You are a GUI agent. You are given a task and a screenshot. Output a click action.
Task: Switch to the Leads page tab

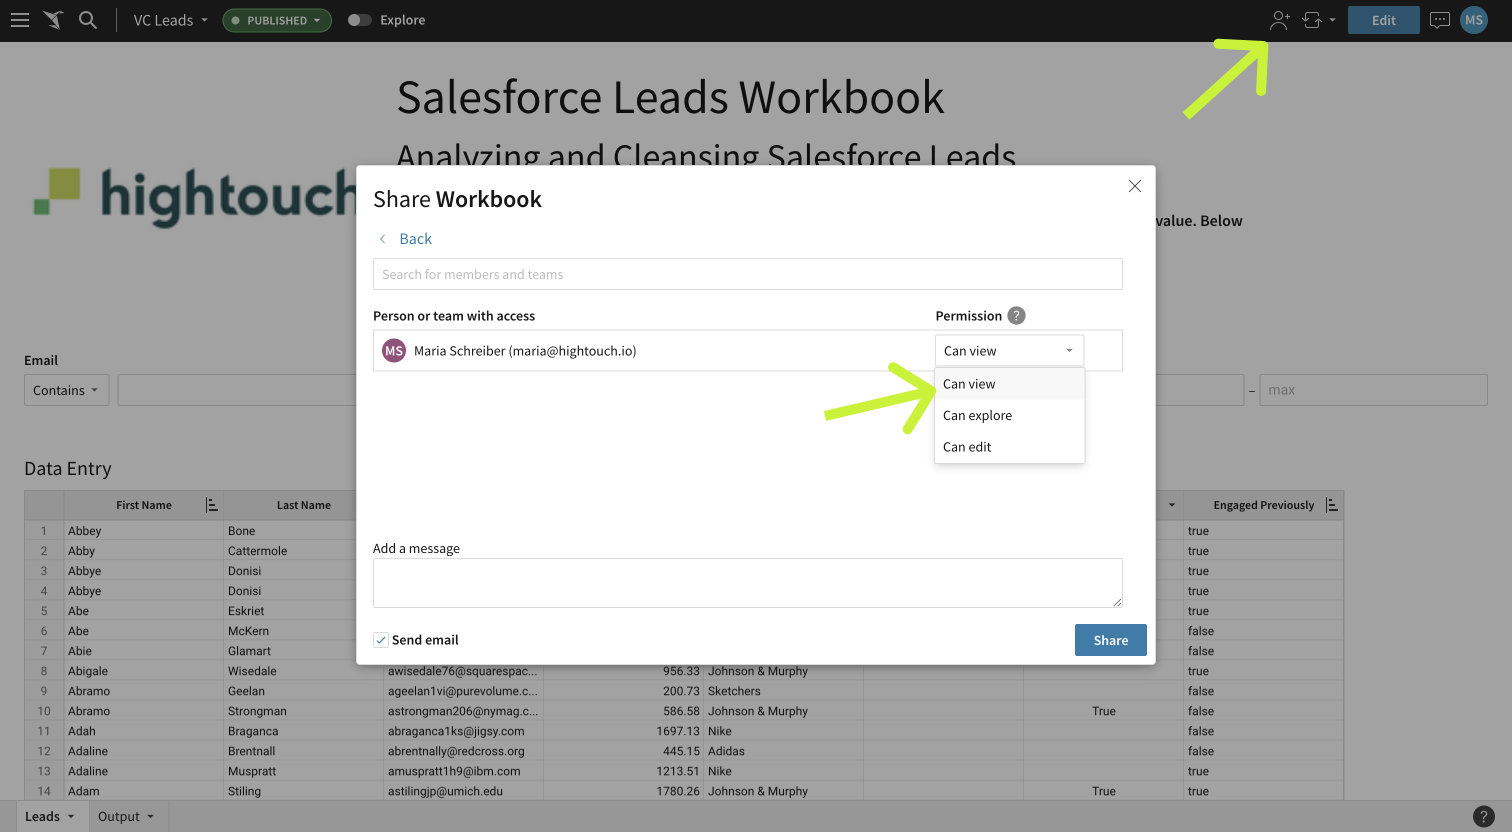(43, 817)
